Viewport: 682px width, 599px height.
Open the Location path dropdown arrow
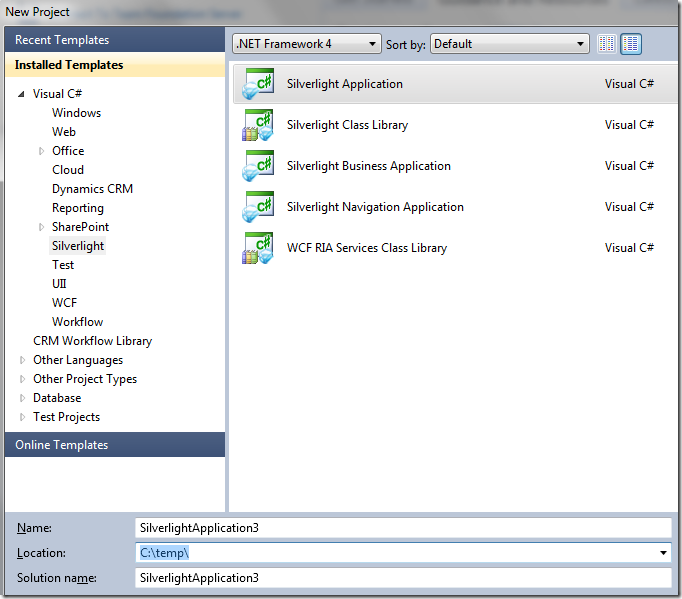tap(663, 553)
